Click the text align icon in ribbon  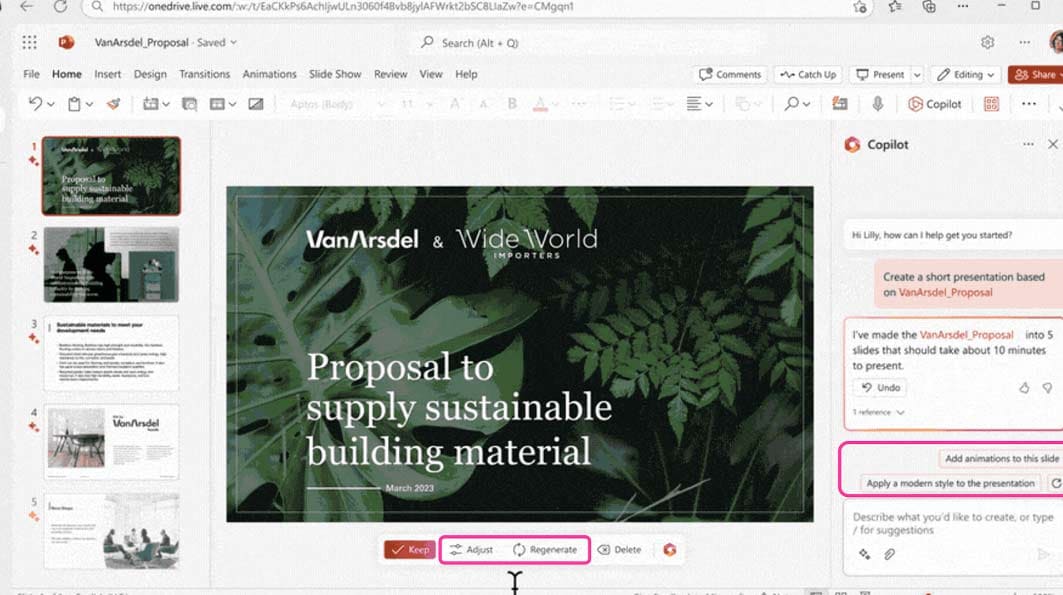pos(693,104)
